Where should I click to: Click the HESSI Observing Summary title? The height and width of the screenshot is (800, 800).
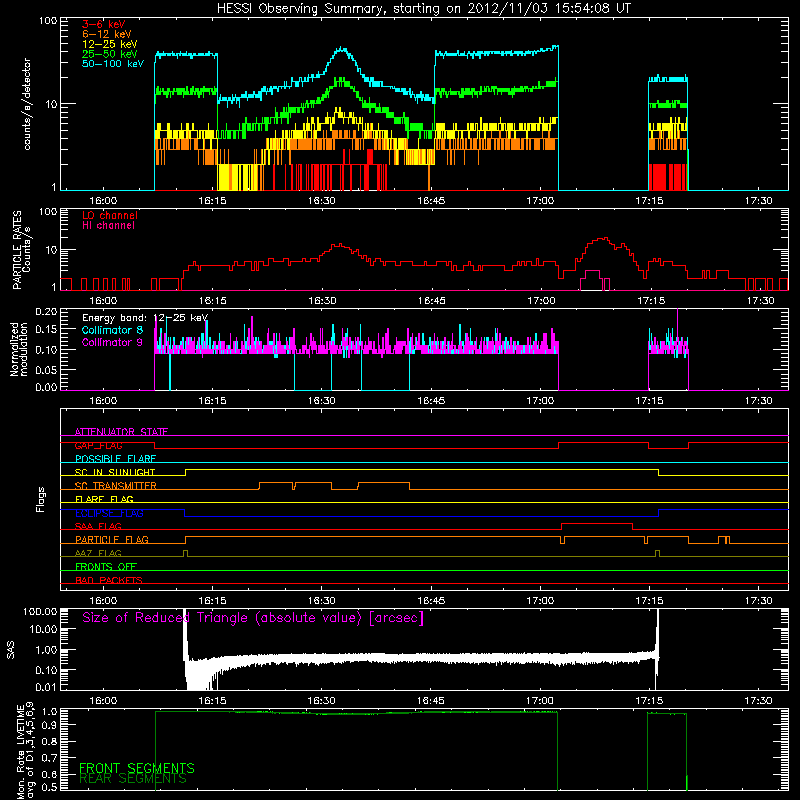click(423, 9)
